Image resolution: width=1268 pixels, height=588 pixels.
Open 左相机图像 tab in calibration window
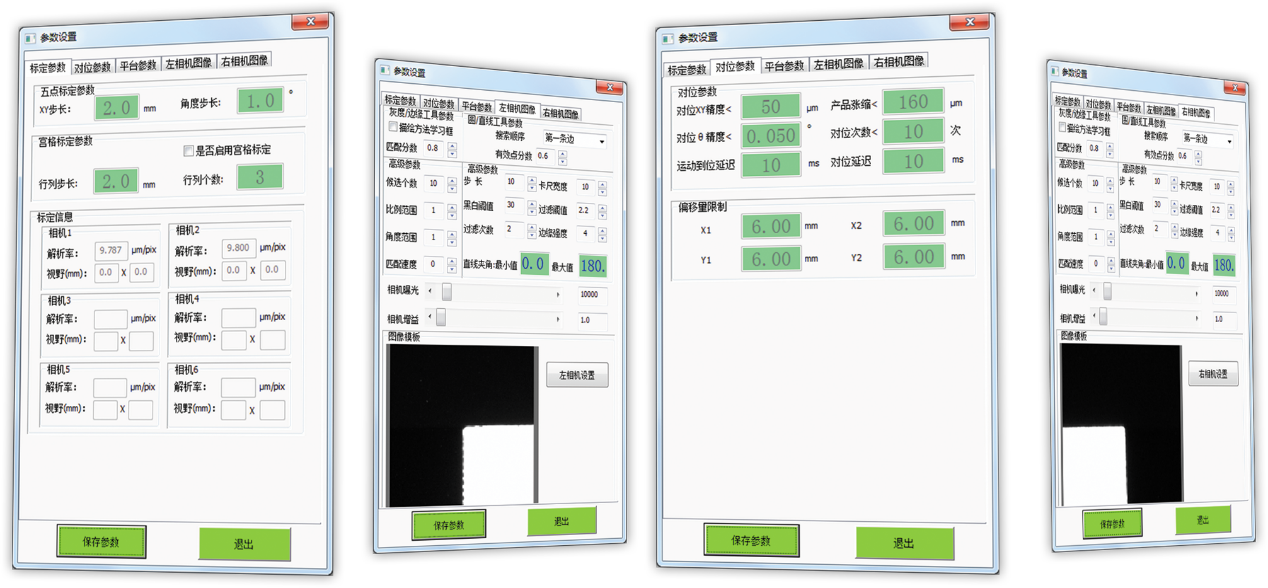tap(189, 63)
